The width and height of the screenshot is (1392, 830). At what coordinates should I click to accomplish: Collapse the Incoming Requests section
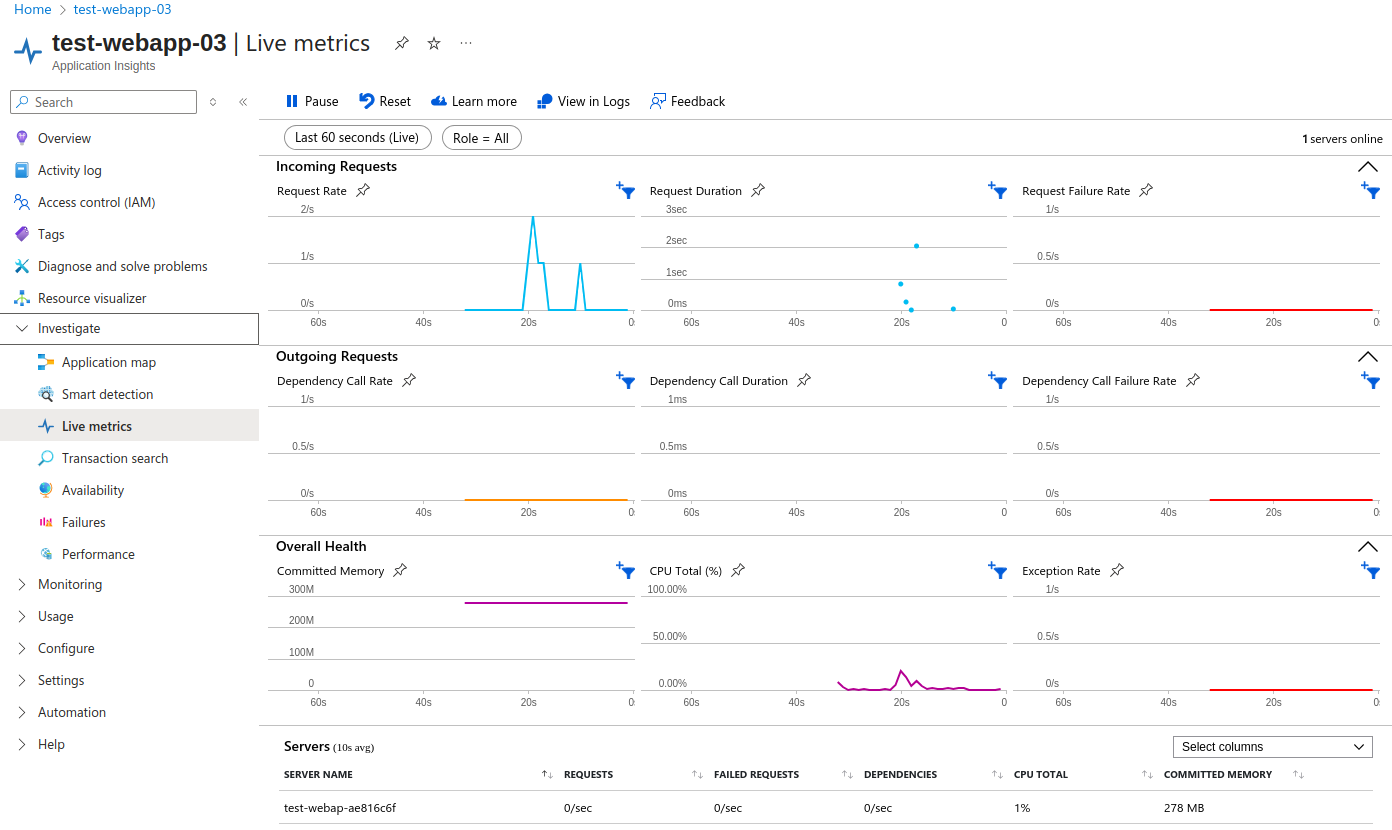point(1367,167)
